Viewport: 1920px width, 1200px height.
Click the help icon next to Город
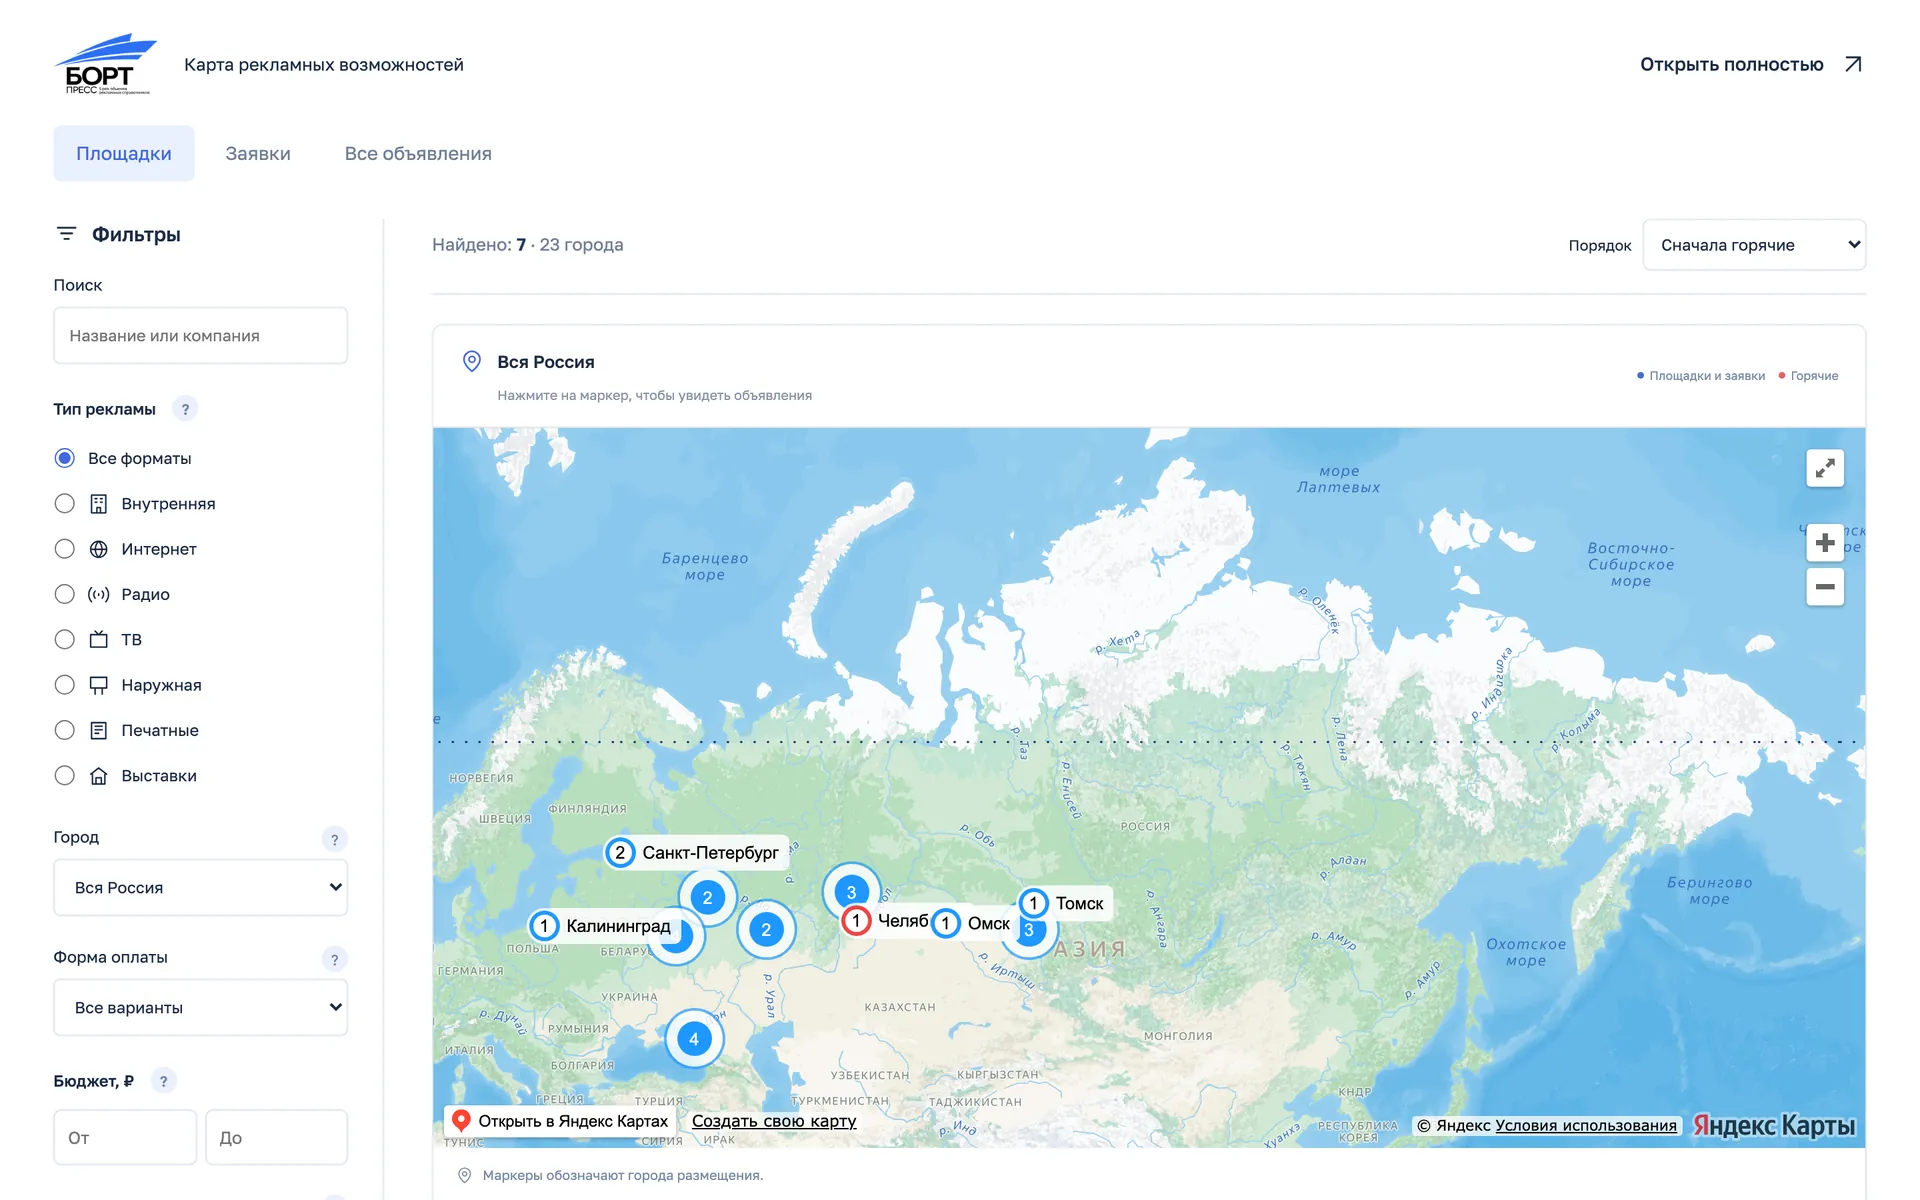[x=335, y=839]
